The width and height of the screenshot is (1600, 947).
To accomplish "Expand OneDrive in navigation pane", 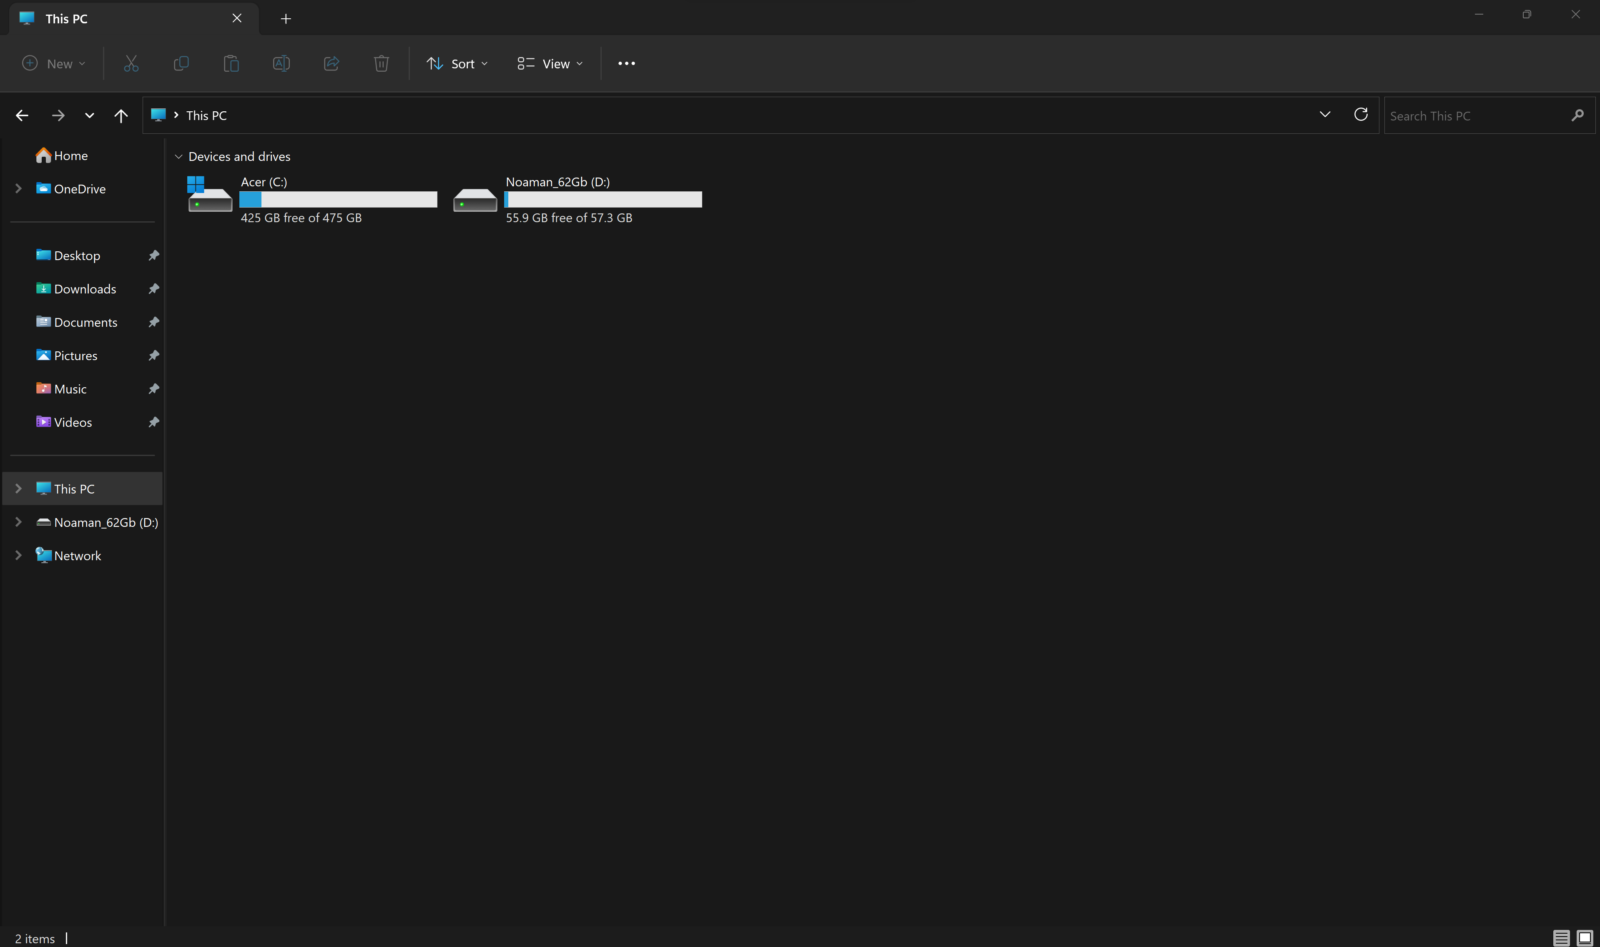I will click(18, 189).
